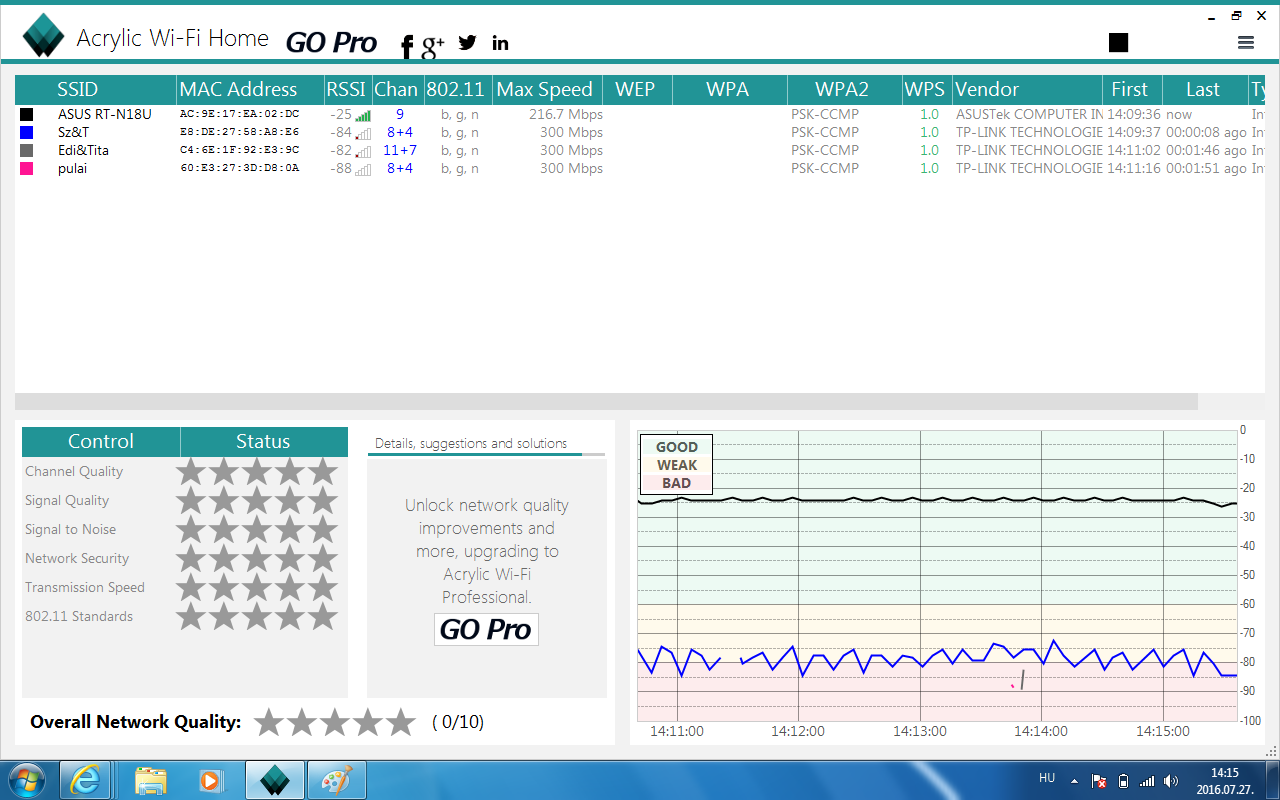Click black color swatch of ASUS RT-N18U
The width and height of the screenshot is (1280, 800).
(x=27, y=115)
